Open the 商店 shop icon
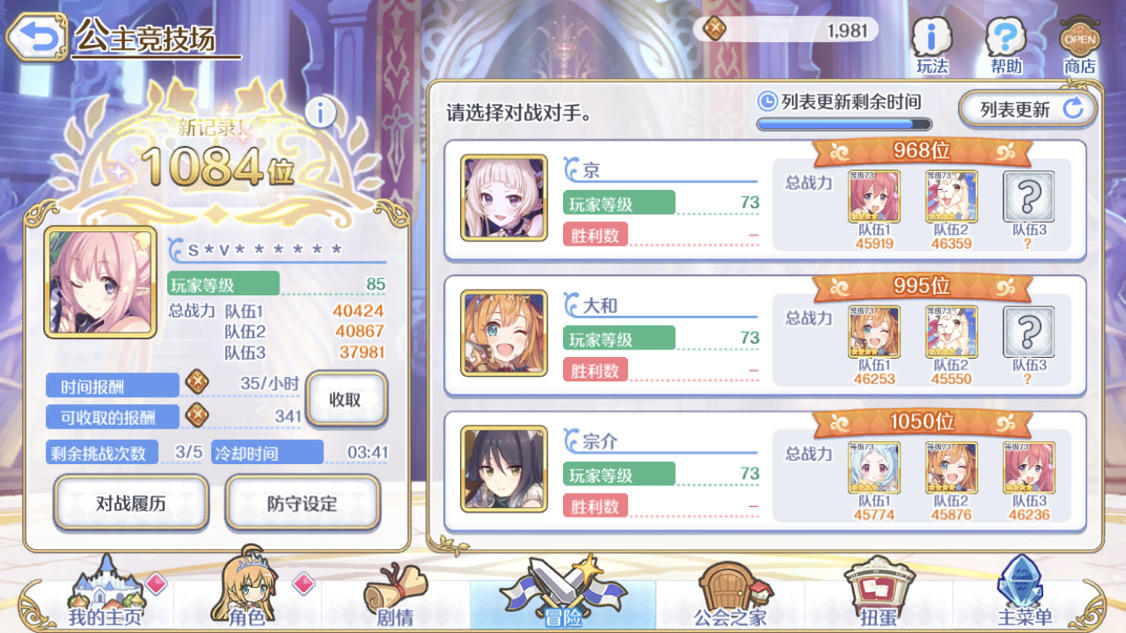Viewport: 1126px width, 633px height. 1079,45
